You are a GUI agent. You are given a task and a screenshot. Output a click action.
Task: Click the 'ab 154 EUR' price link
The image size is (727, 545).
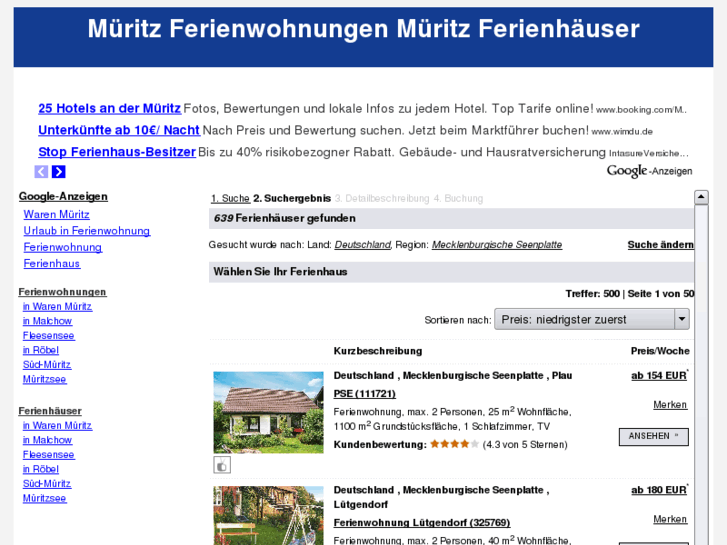tap(659, 376)
